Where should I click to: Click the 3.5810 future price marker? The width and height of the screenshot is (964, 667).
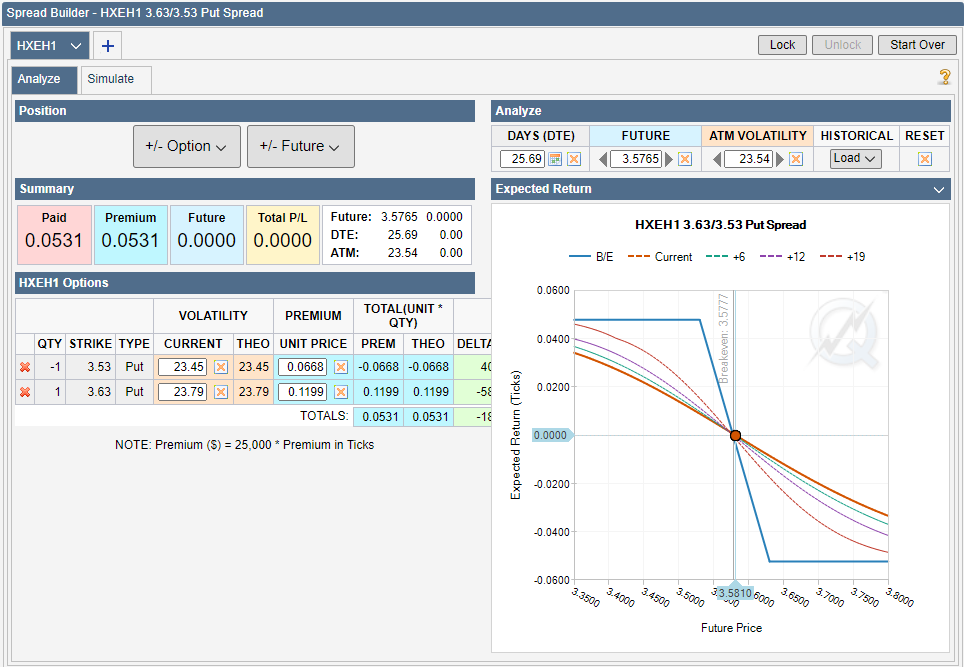click(x=734, y=593)
